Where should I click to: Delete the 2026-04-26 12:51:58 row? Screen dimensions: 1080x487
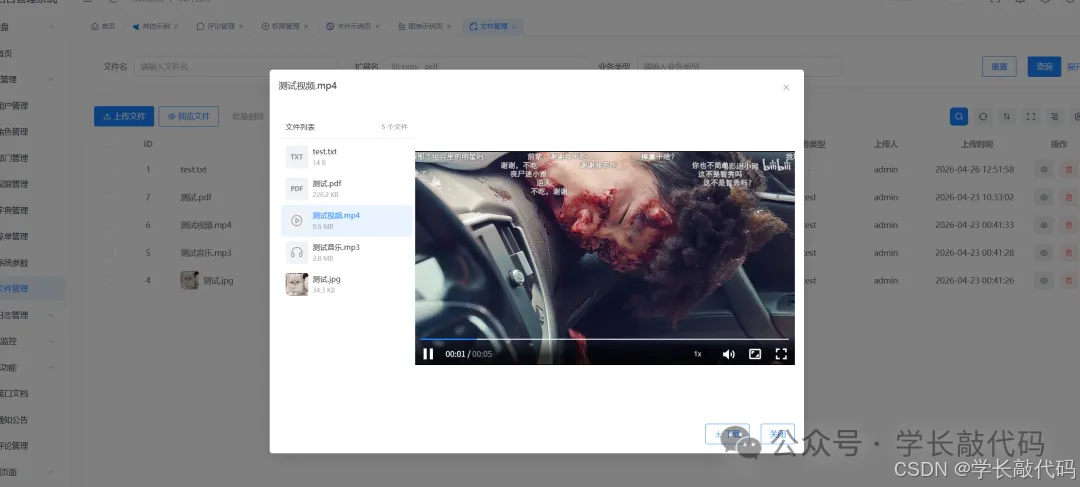1069,169
